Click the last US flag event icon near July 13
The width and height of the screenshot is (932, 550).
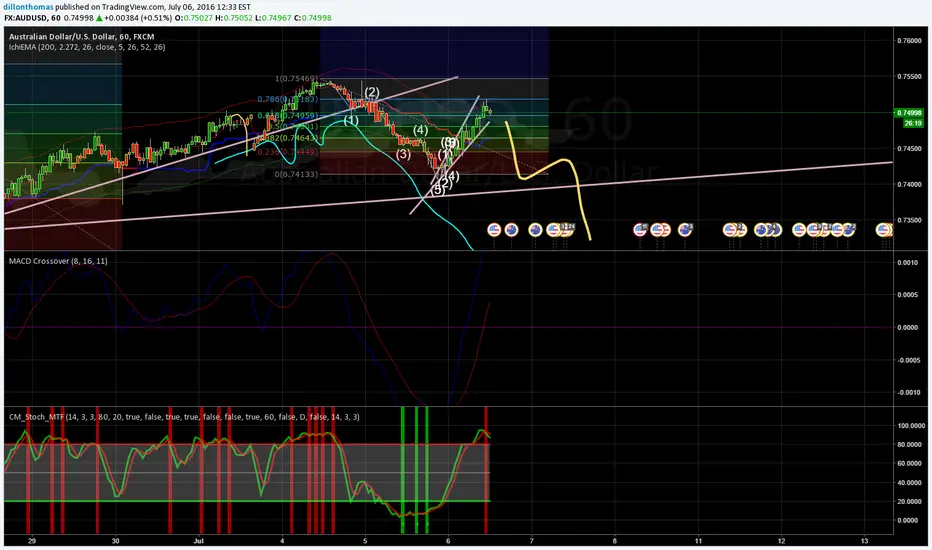[884, 230]
